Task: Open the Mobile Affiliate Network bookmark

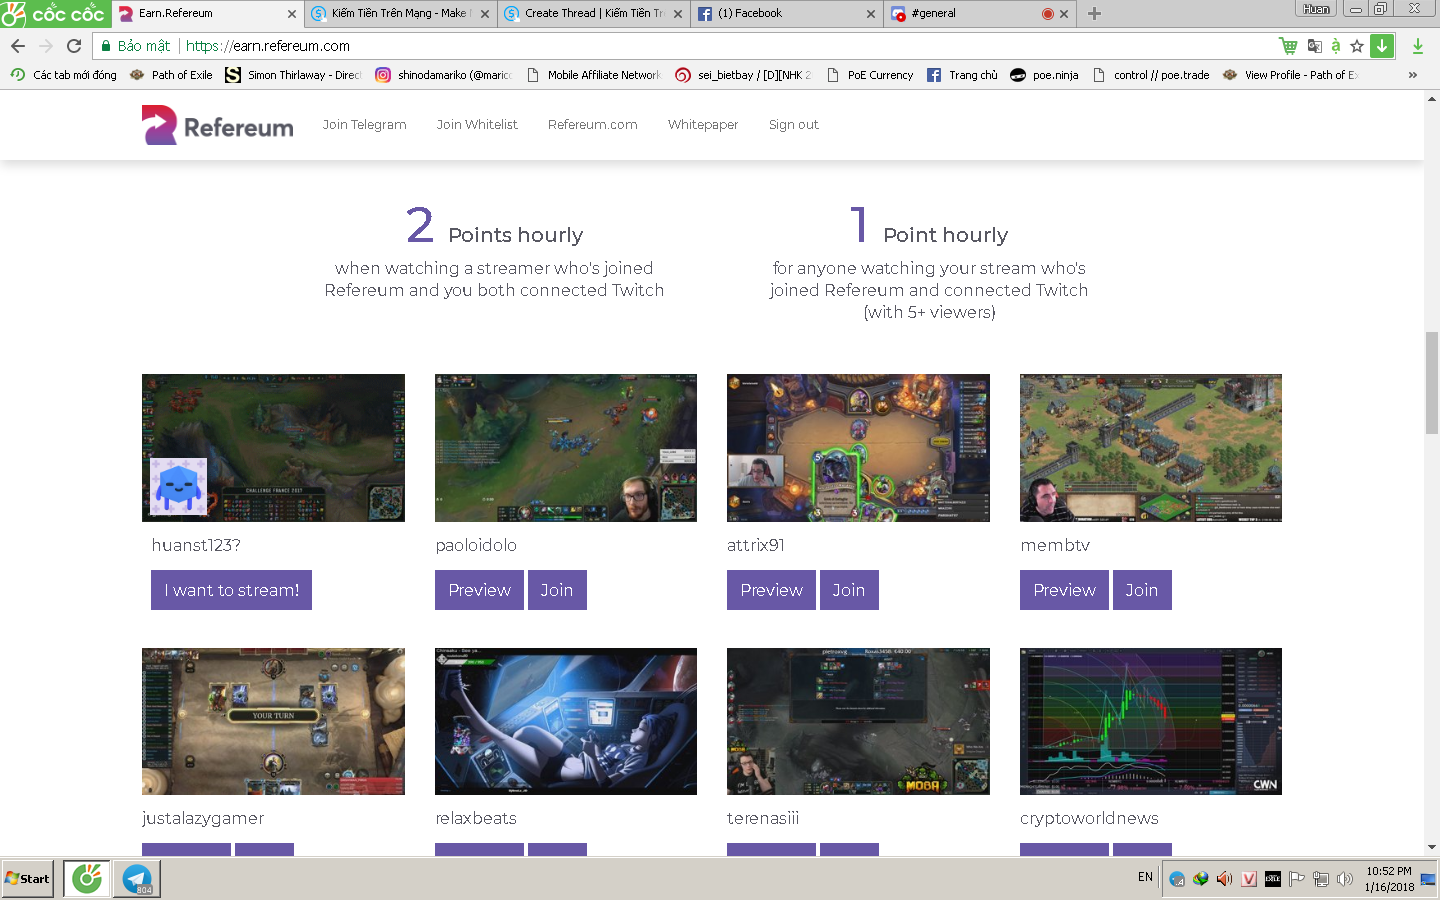Action: [593, 75]
